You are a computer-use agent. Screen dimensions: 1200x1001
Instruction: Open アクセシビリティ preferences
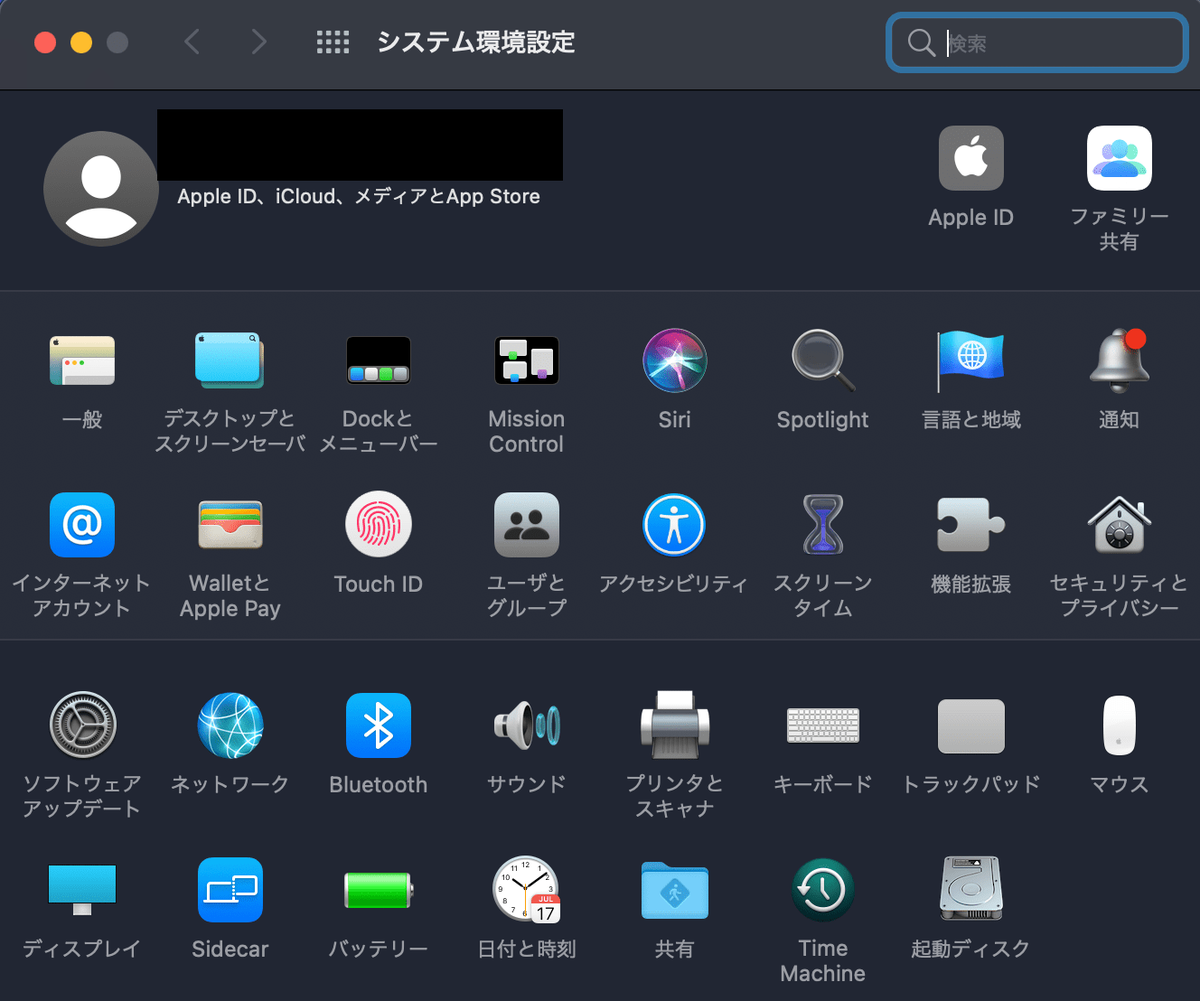(674, 525)
